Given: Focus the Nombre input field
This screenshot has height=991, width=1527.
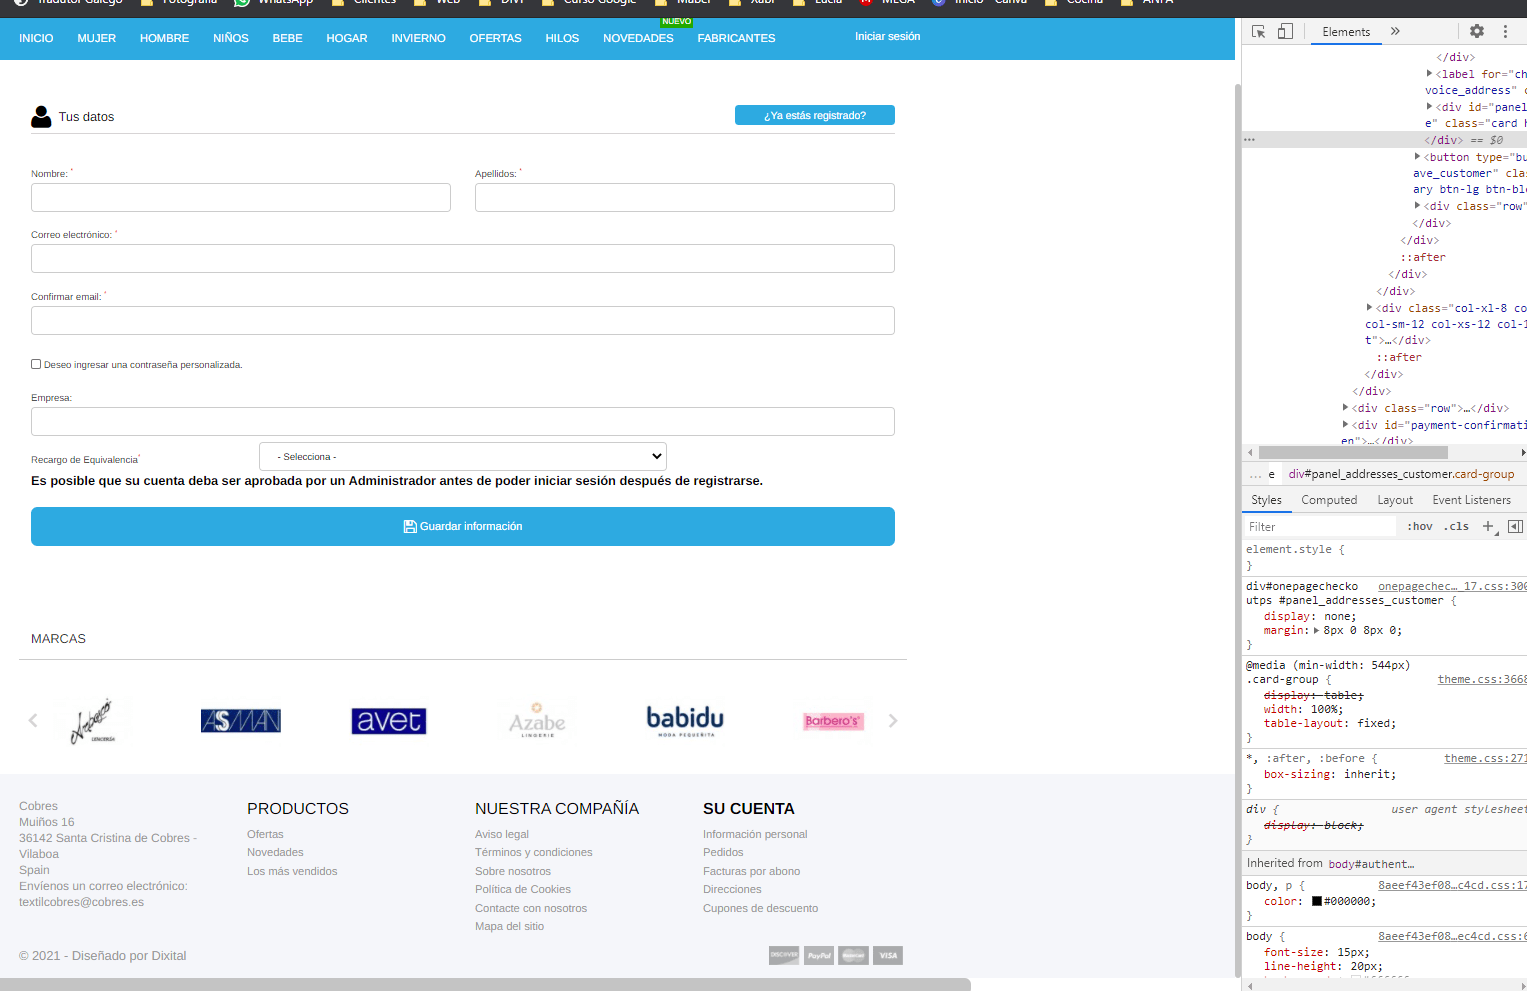Looking at the screenshot, I should pos(241,197).
